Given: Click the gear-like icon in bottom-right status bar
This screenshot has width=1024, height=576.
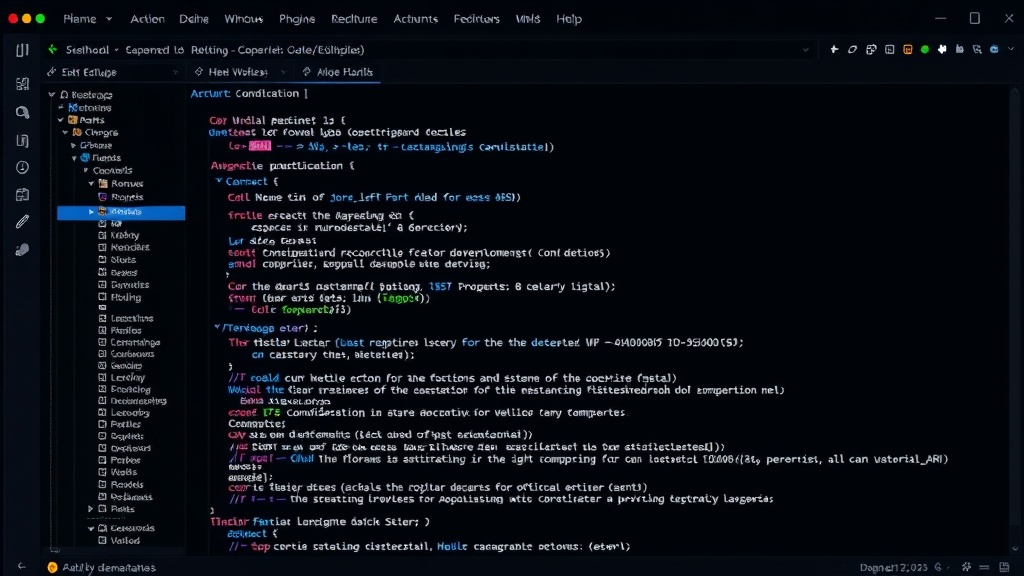Looking at the screenshot, I should 967,567.
